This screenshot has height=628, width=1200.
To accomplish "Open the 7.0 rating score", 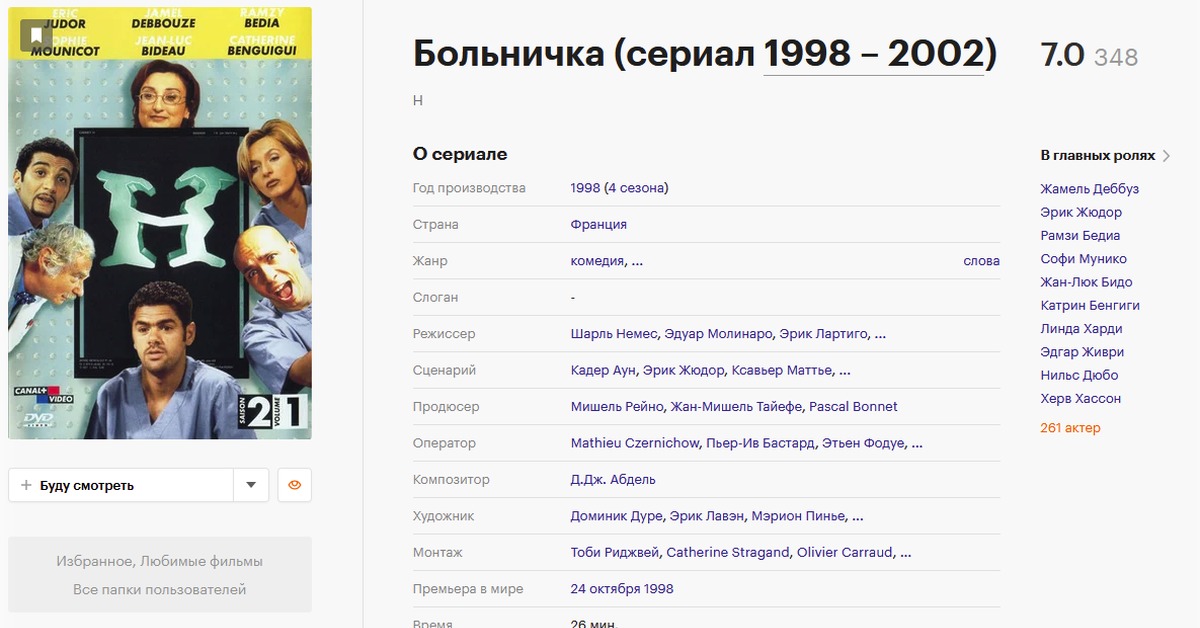I will click(x=1062, y=56).
